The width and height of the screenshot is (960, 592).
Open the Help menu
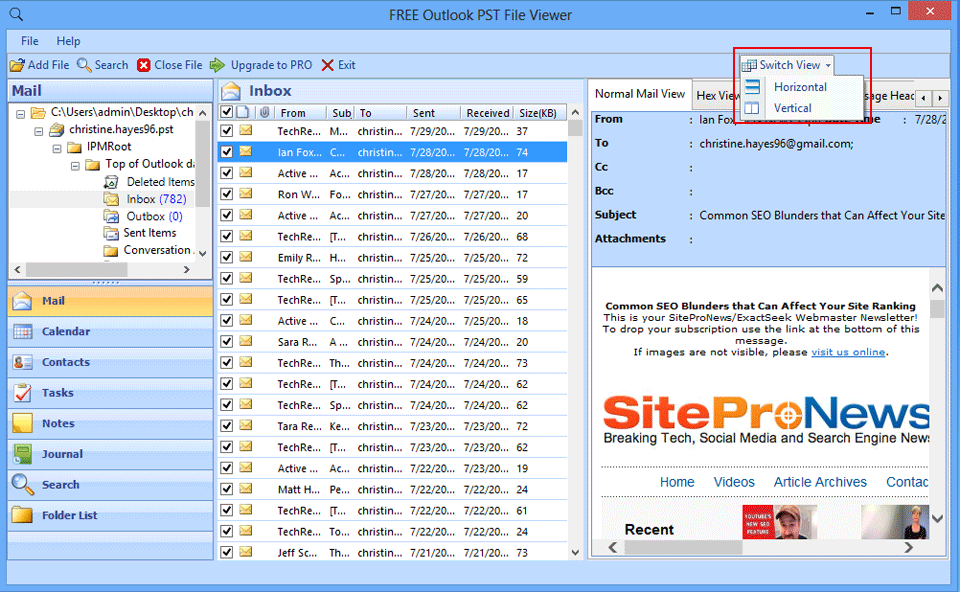pyautogui.click(x=68, y=41)
